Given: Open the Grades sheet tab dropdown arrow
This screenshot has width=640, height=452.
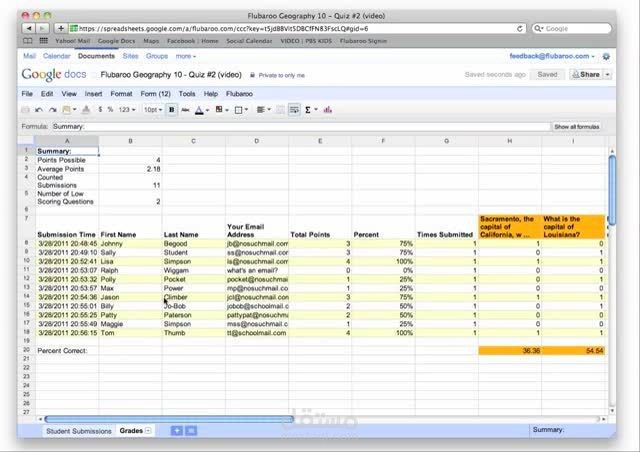Looking at the screenshot, I should coord(148,430).
